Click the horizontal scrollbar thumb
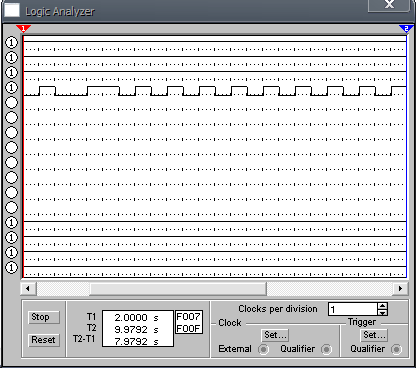This screenshot has width=416, height=368. pyautogui.click(x=178, y=289)
